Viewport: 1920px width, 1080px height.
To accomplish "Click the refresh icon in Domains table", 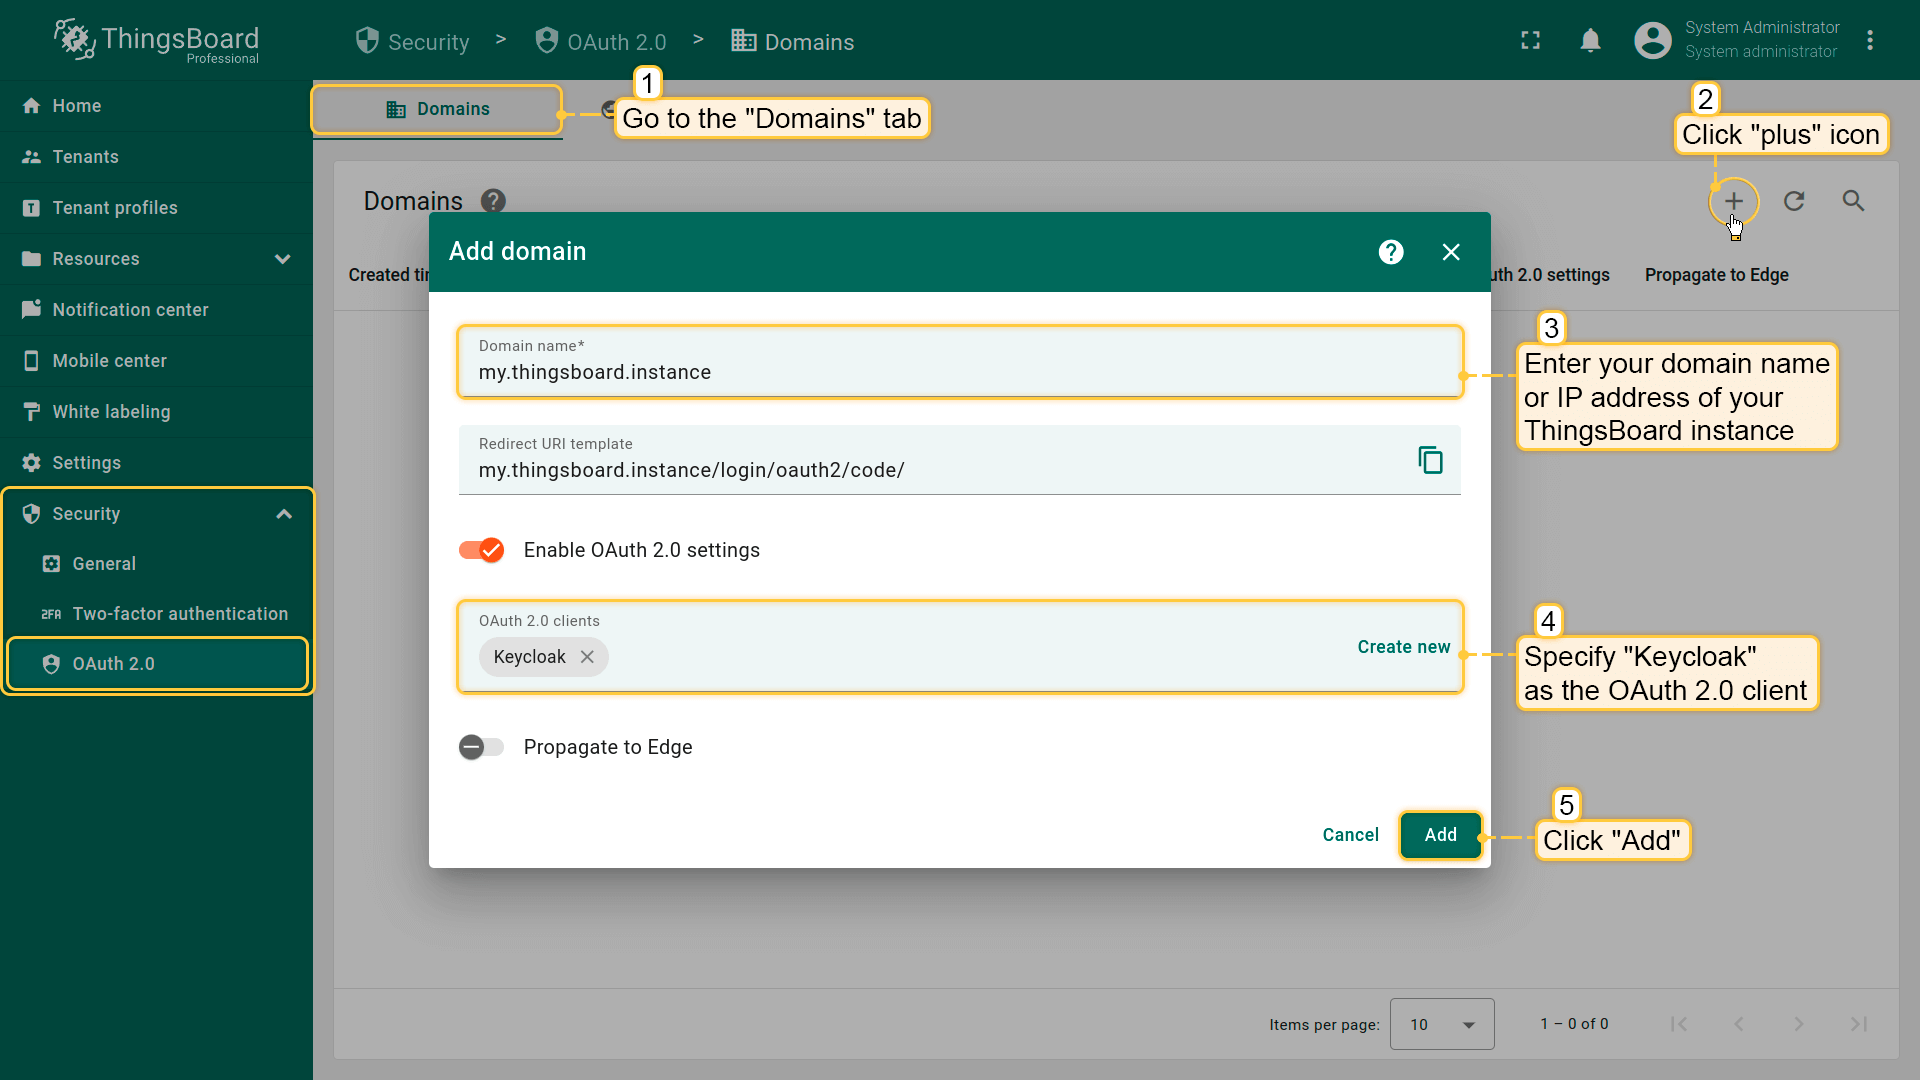I will pos(1794,201).
